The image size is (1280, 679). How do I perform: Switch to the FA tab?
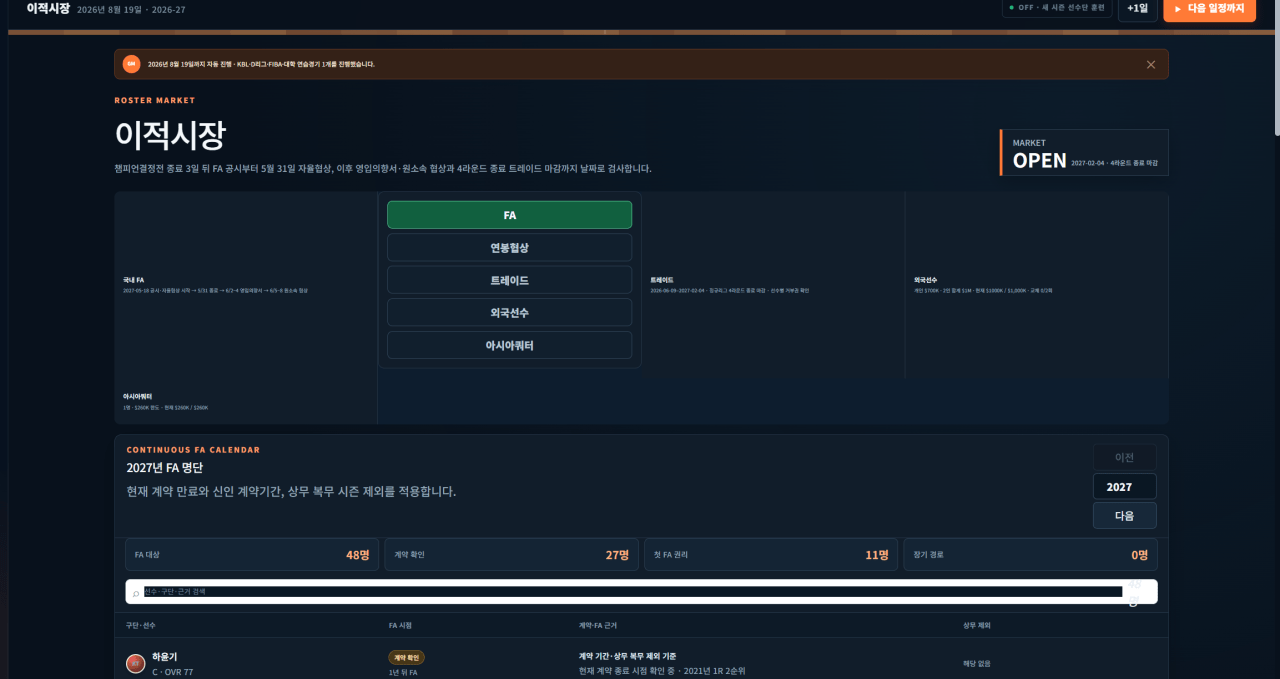click(510, 215)
